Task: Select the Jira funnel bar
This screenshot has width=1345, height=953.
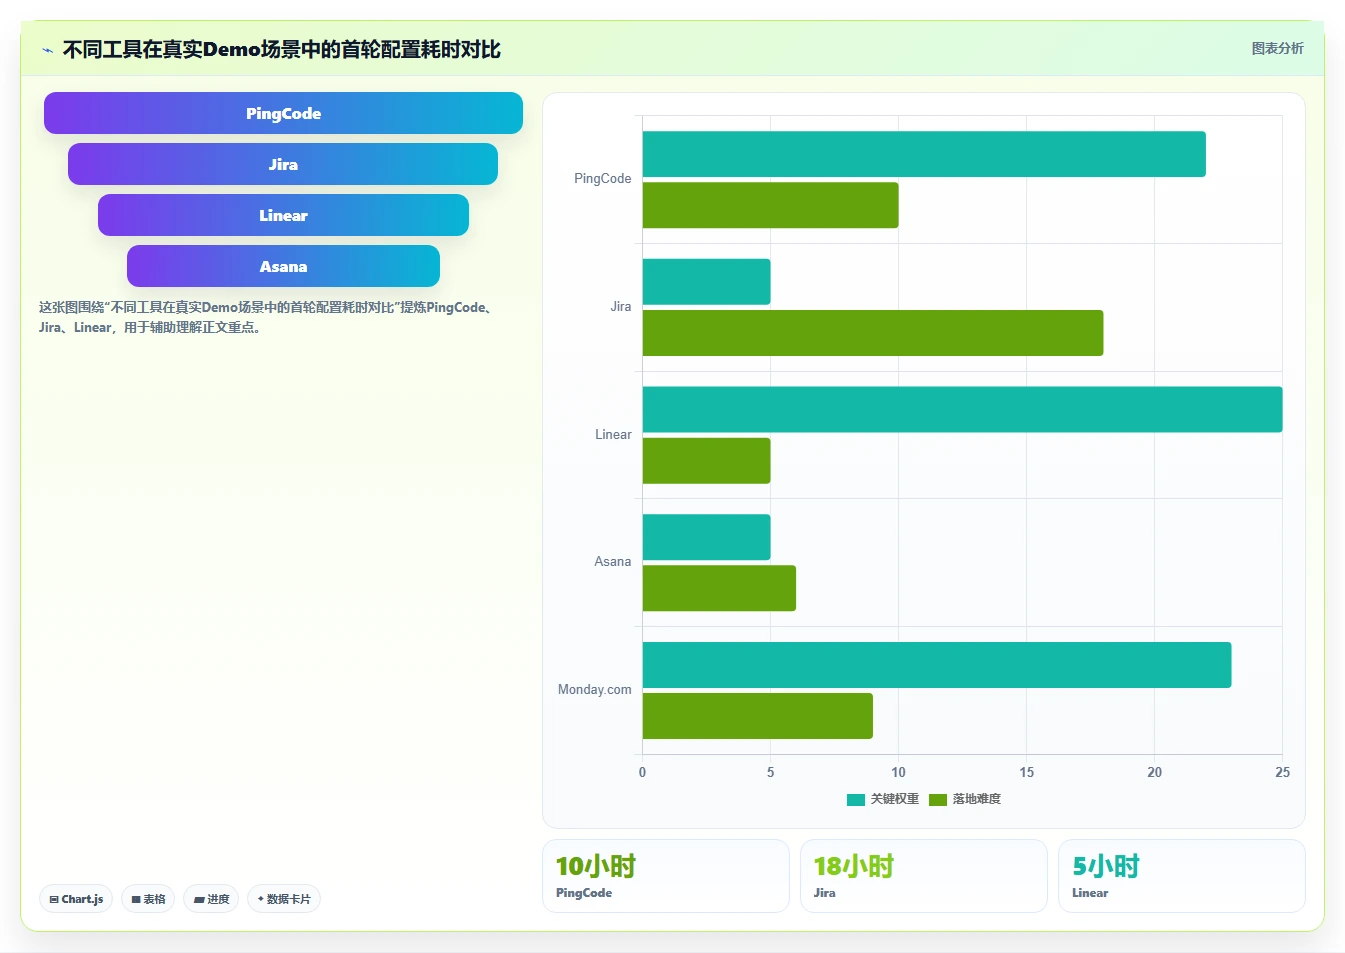Action: (283, 164)
